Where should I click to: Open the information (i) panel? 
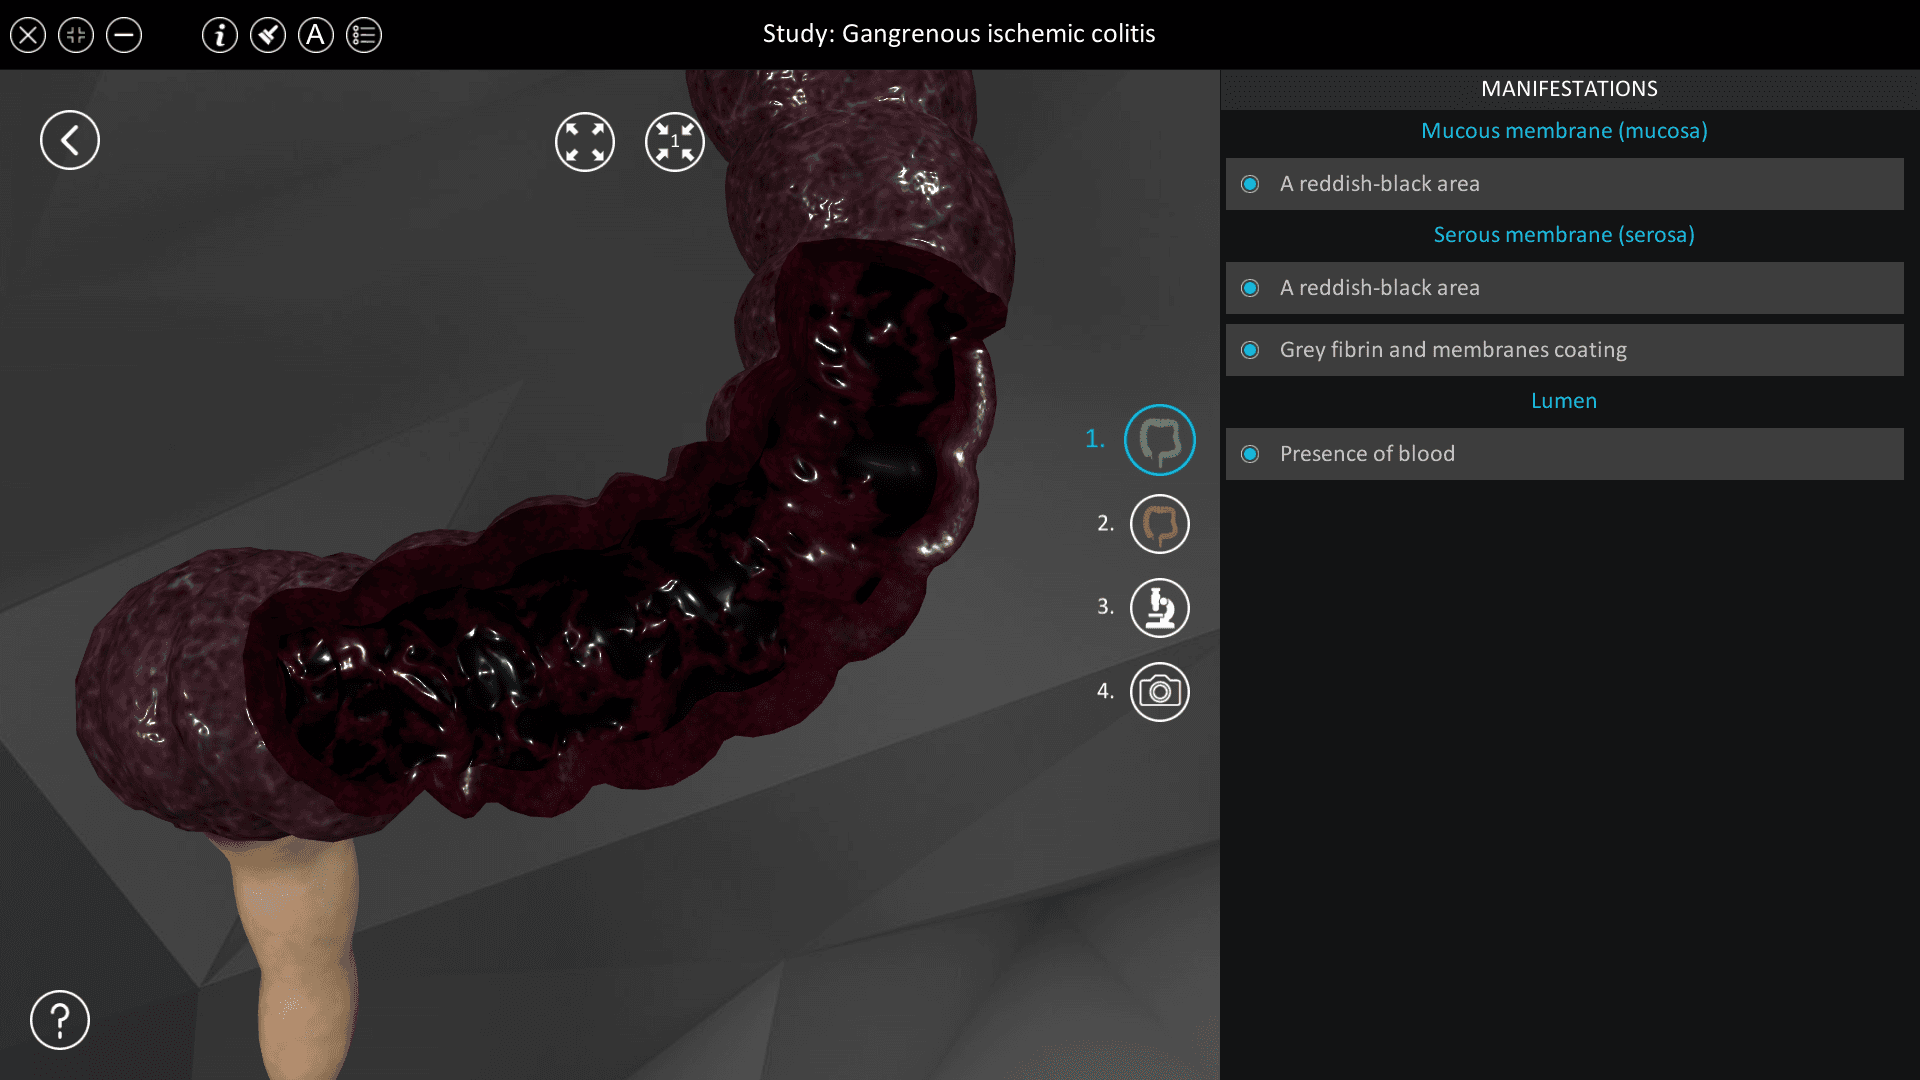tap(220, 36)
